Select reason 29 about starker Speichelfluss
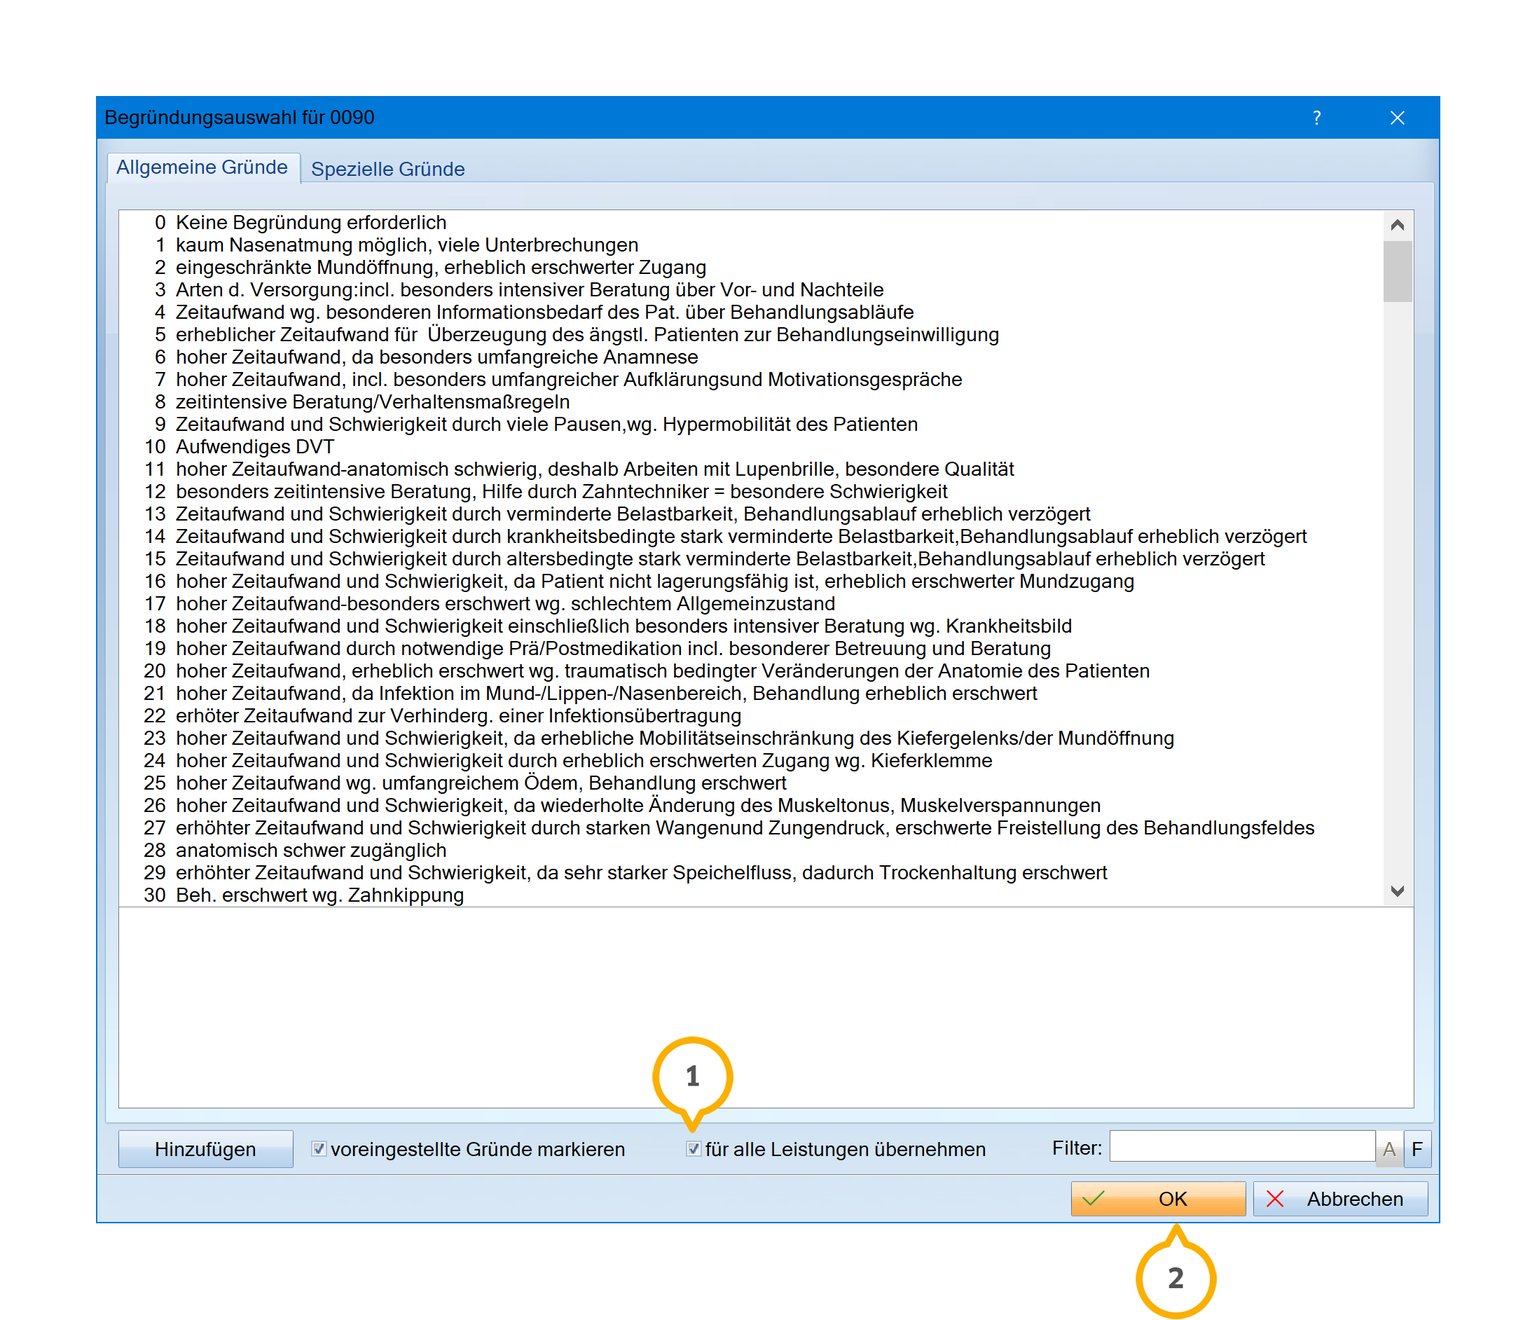The image size is (1537, 1320). [750, 873]
